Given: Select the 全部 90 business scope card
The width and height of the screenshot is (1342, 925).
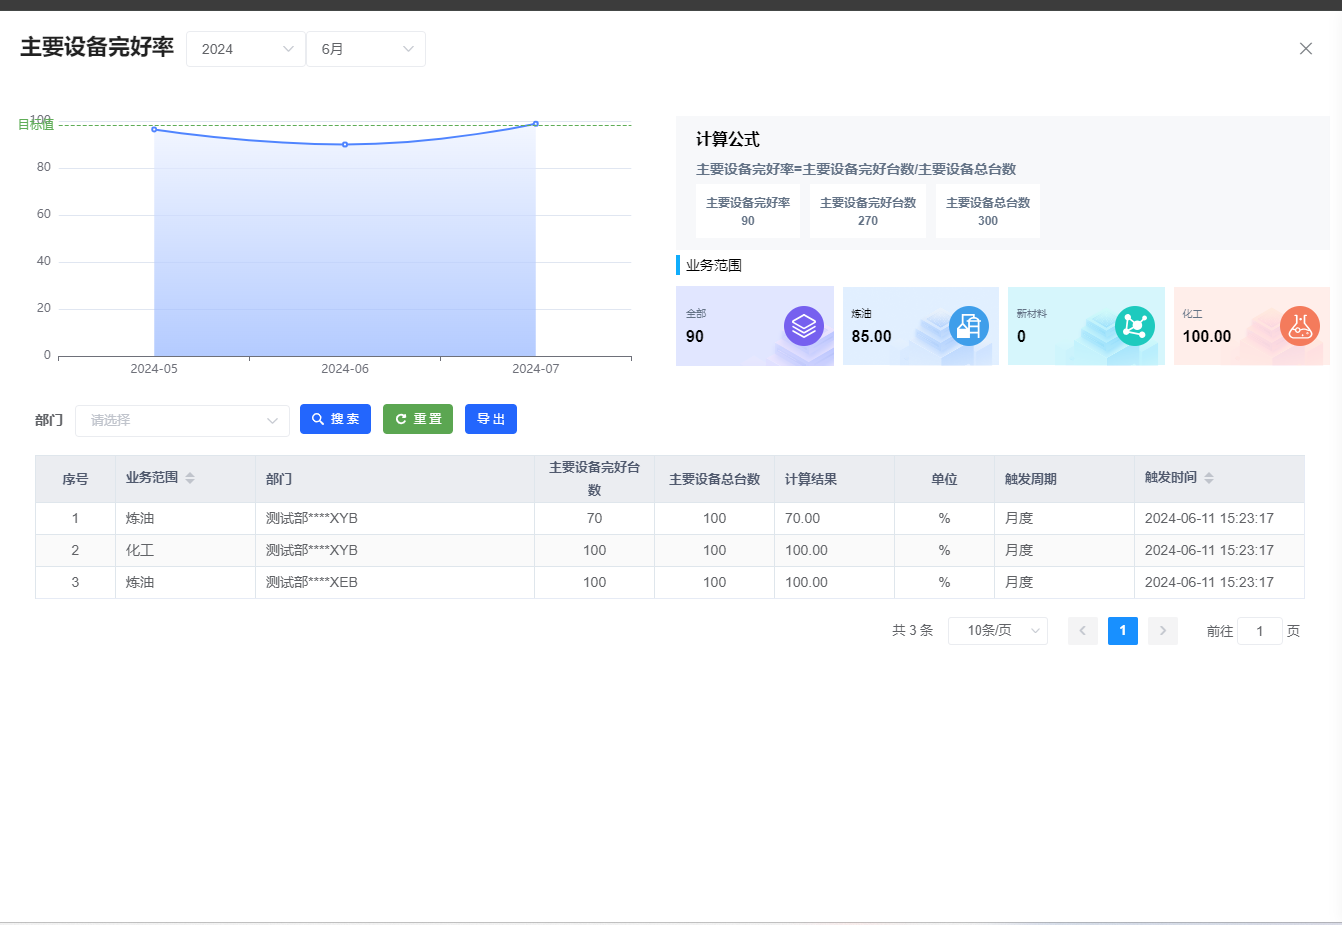Looking at the screenshot, I should [755, 326].
